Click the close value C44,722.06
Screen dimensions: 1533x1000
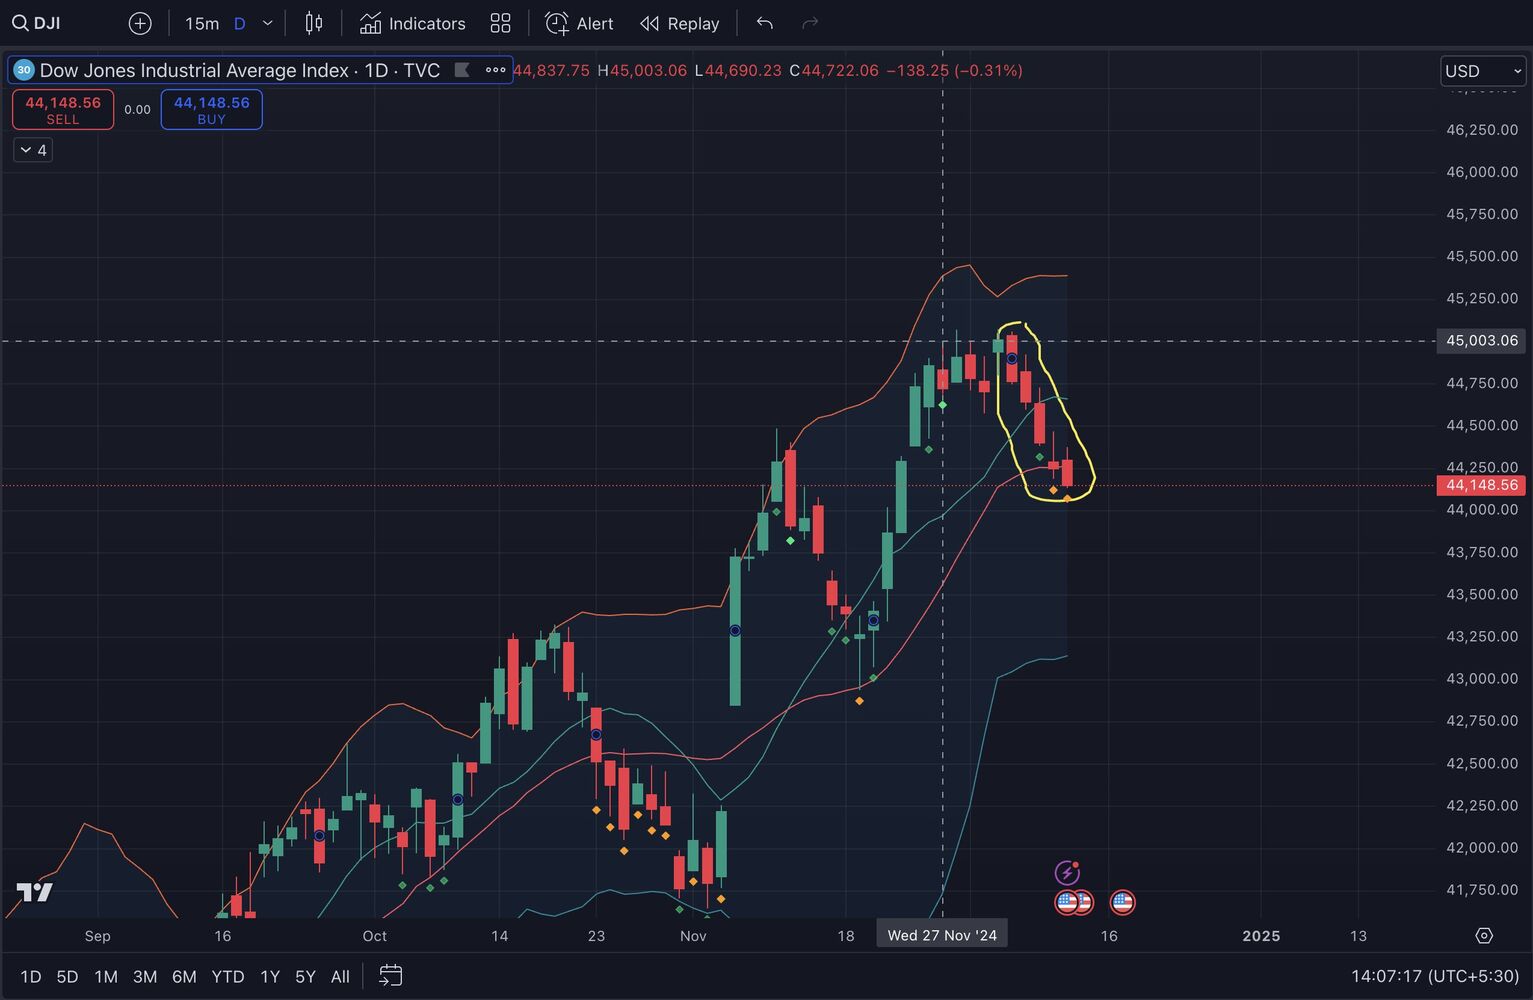(834, 70)
